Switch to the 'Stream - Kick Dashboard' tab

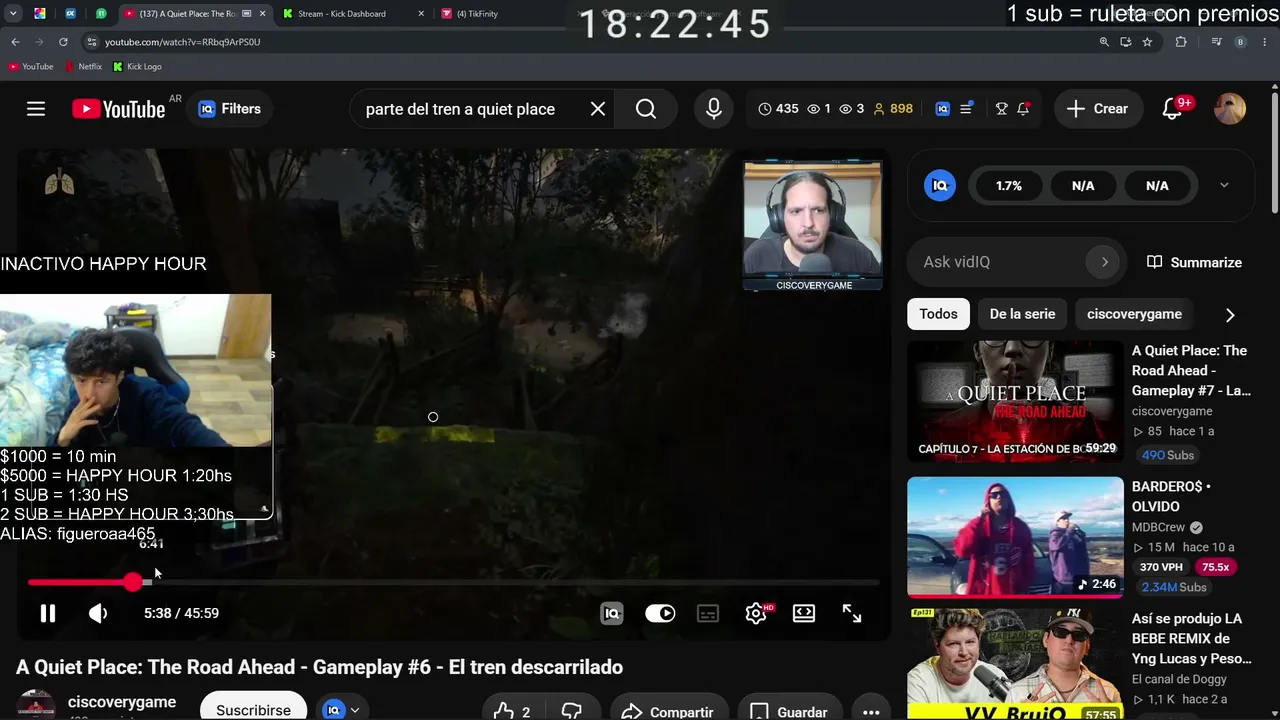pyautogui.click(x=341, y=14)
